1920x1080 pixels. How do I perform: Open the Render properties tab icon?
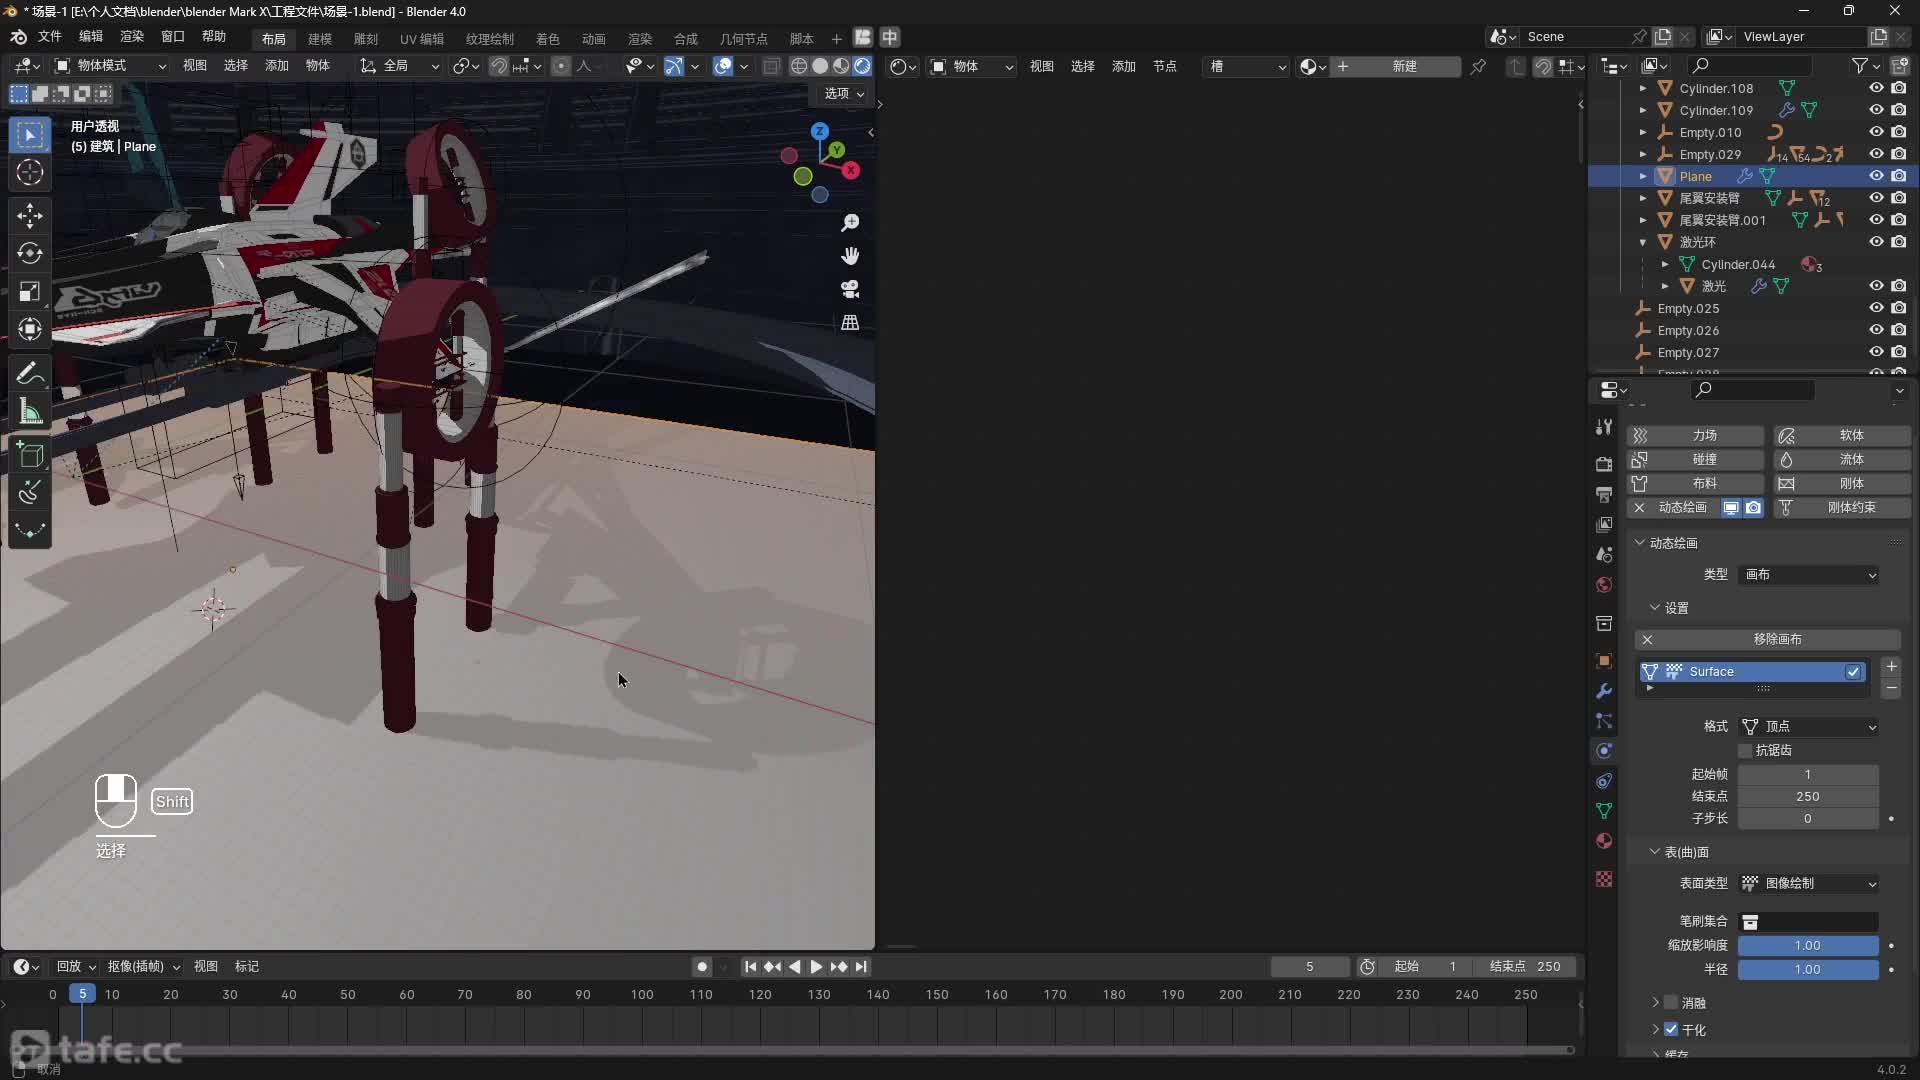(1604, 464)
